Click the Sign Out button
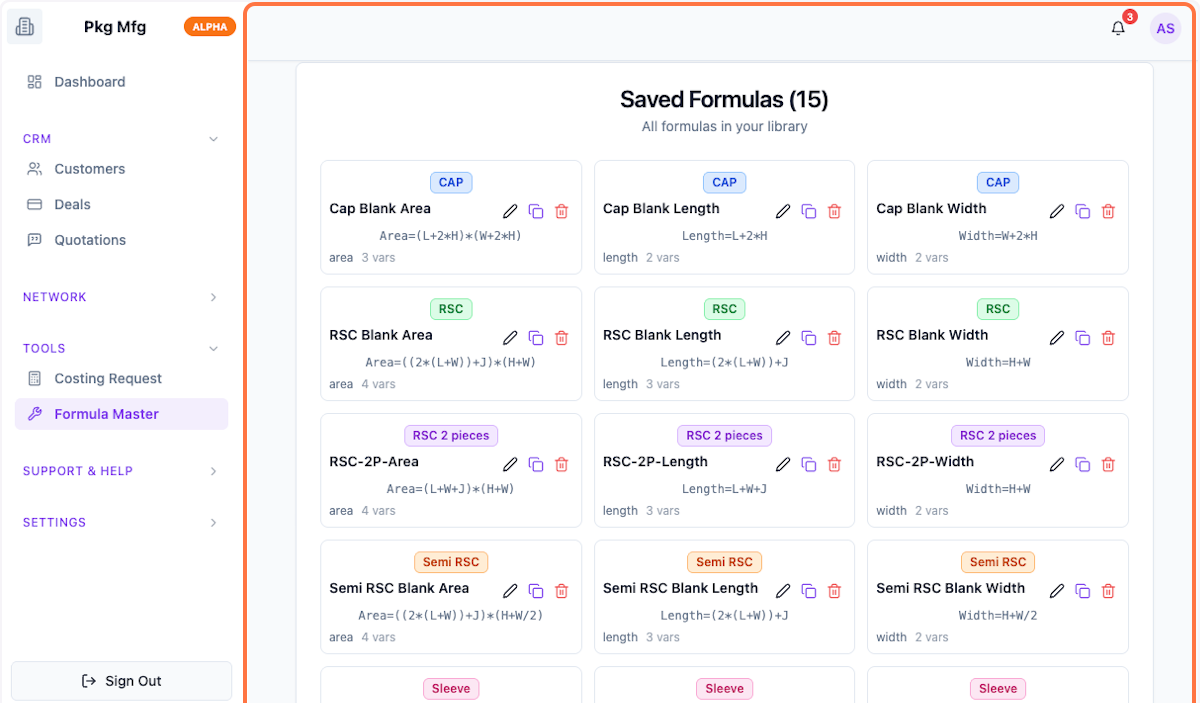 point(121,681)
